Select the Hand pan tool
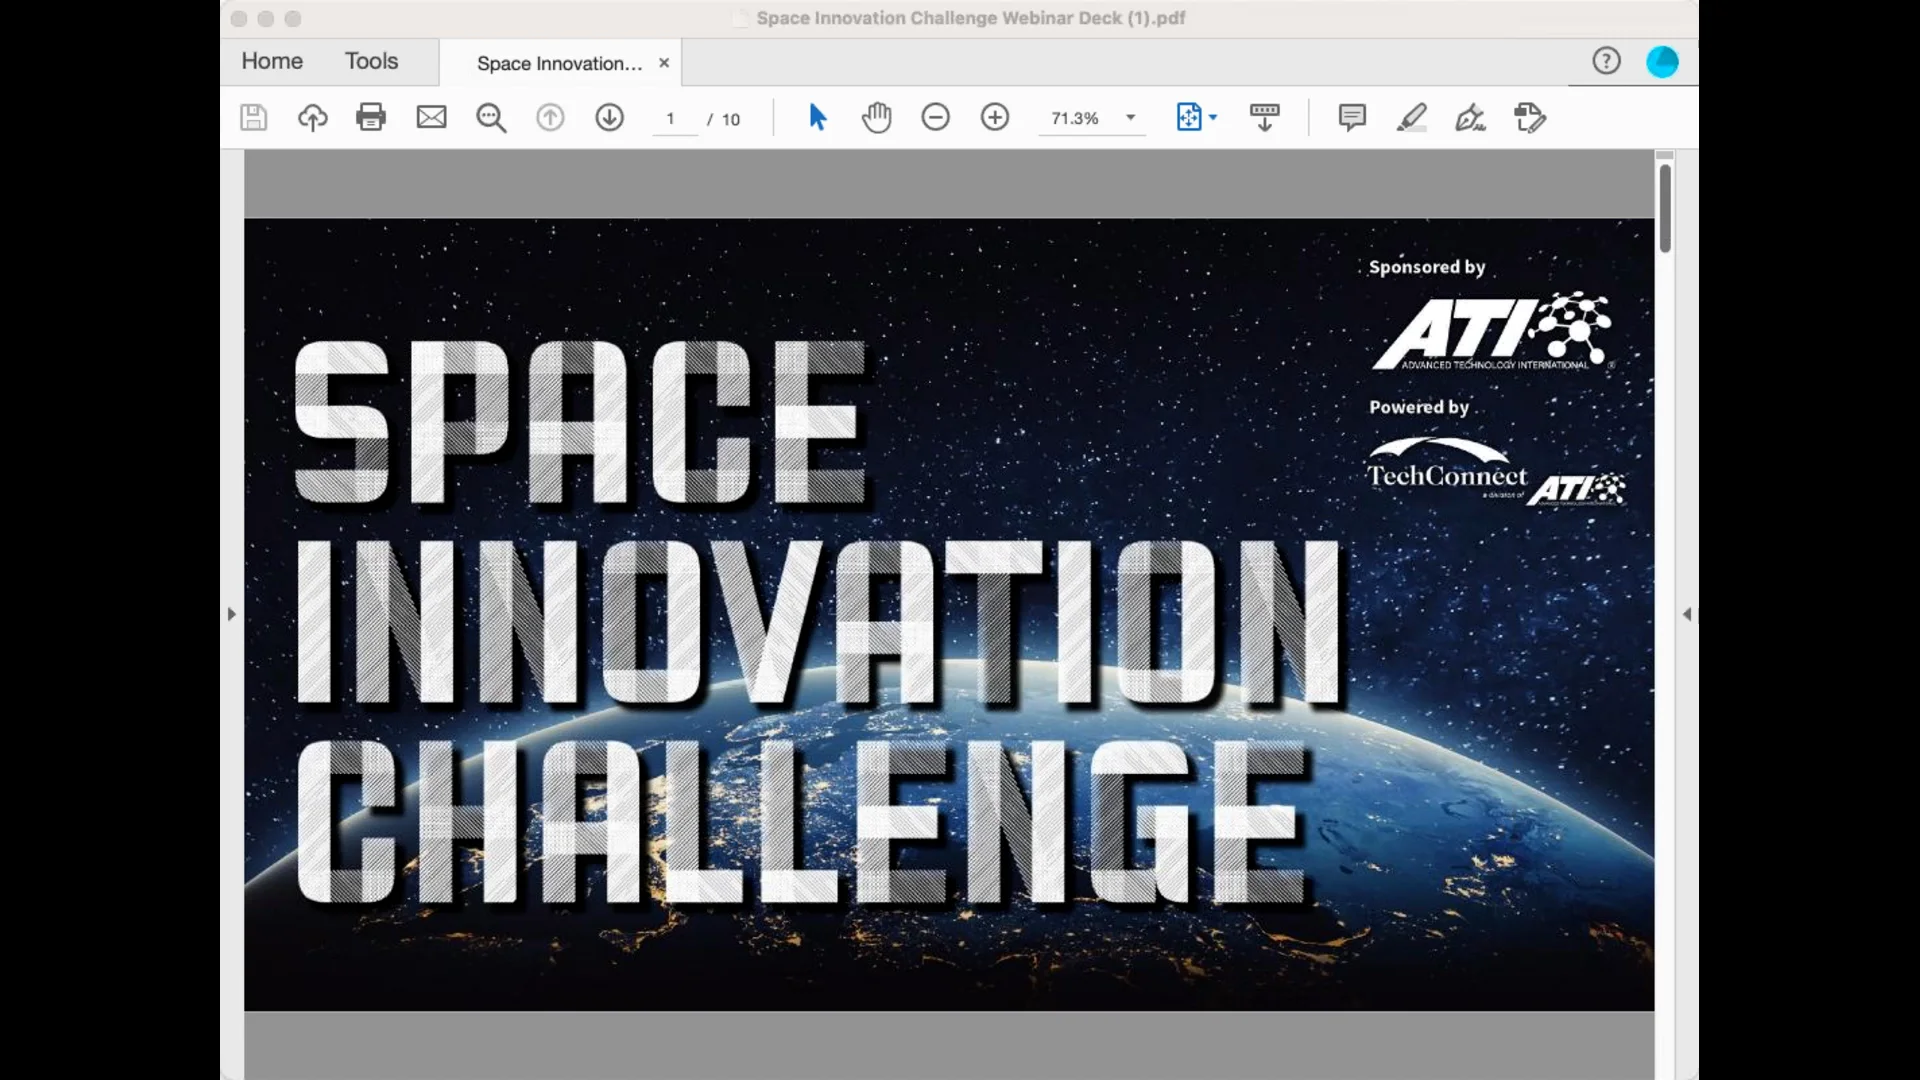 click(876, 117)
